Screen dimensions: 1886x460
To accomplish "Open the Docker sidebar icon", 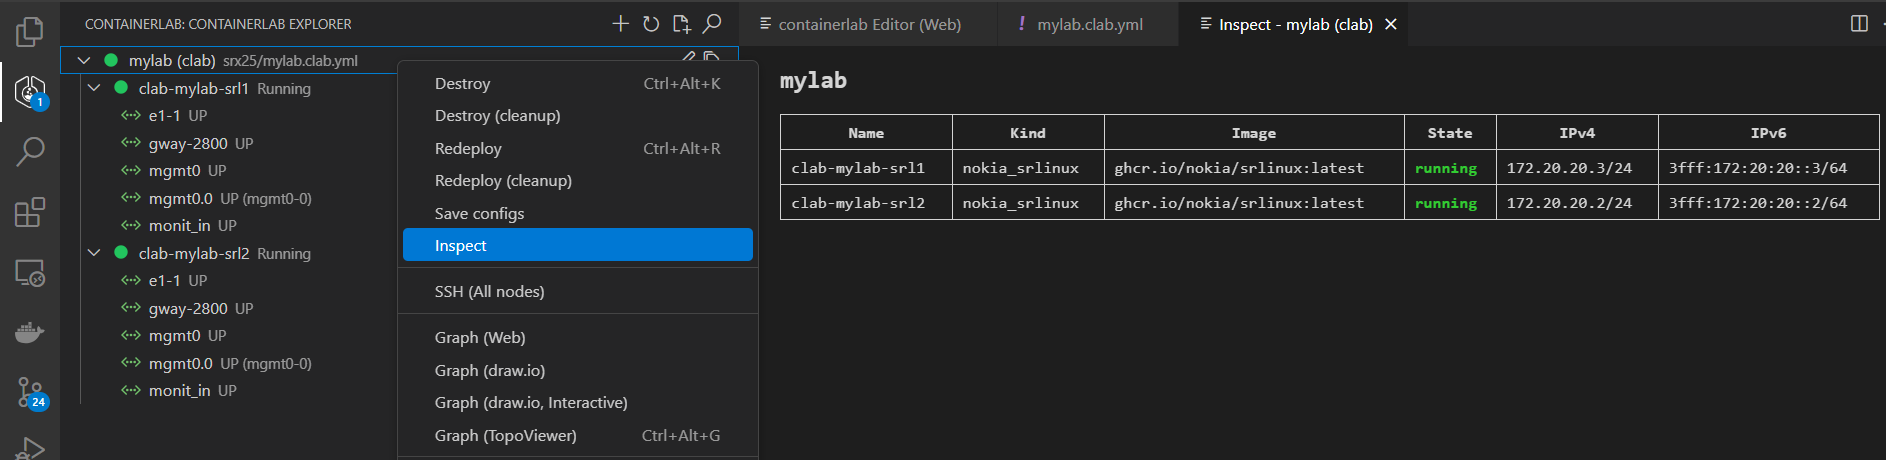I will [x=30, y=332].
